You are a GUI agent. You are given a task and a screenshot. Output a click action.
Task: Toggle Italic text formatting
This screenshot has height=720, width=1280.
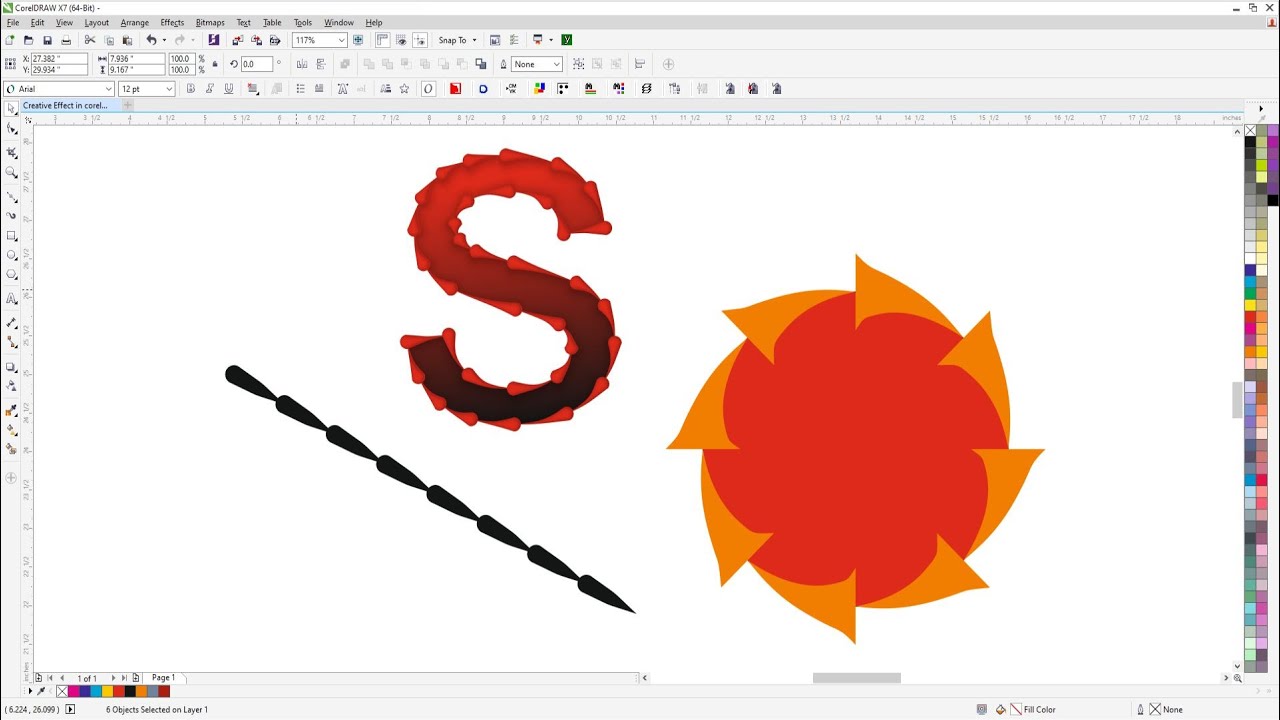click(209, 89)
